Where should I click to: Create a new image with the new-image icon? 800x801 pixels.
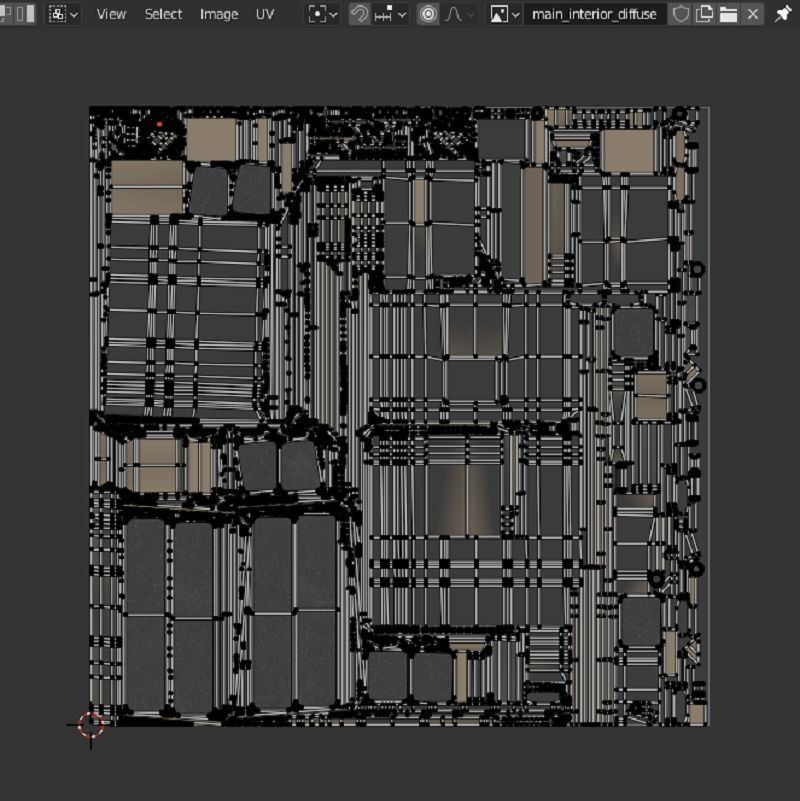704,14
